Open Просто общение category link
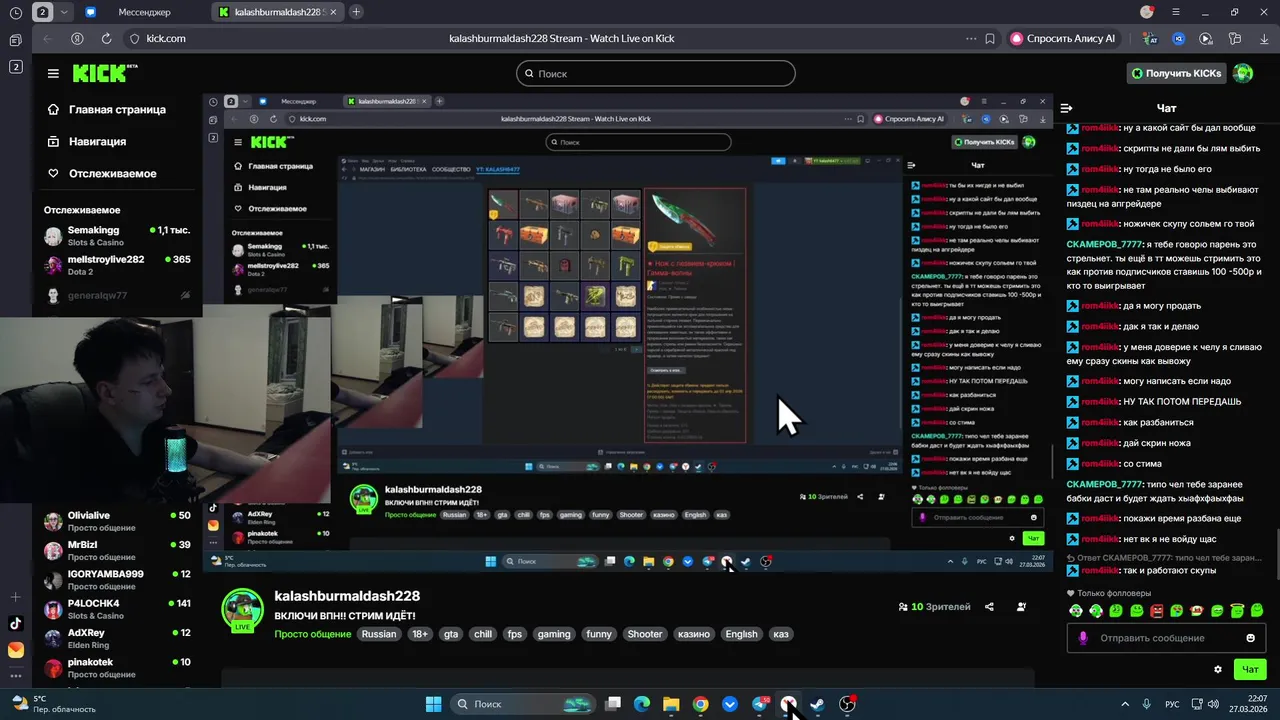The height and width of the screenshot is (720, 1280). [313, 634]
